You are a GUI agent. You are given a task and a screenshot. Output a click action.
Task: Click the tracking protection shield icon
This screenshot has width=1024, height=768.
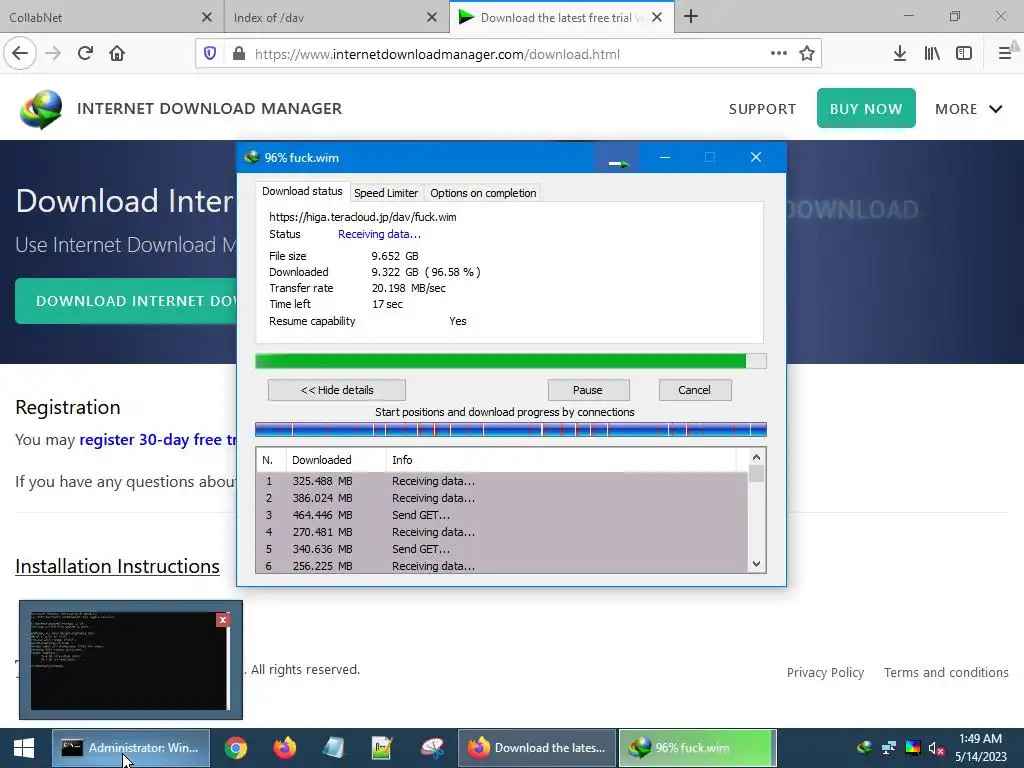click(x=210, y=54)
